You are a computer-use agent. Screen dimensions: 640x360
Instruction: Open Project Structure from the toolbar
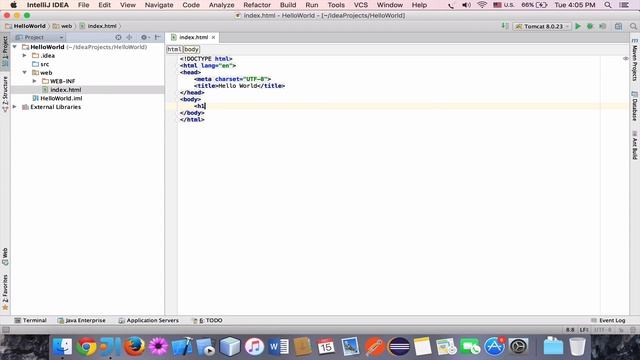(x=618, y=26)
